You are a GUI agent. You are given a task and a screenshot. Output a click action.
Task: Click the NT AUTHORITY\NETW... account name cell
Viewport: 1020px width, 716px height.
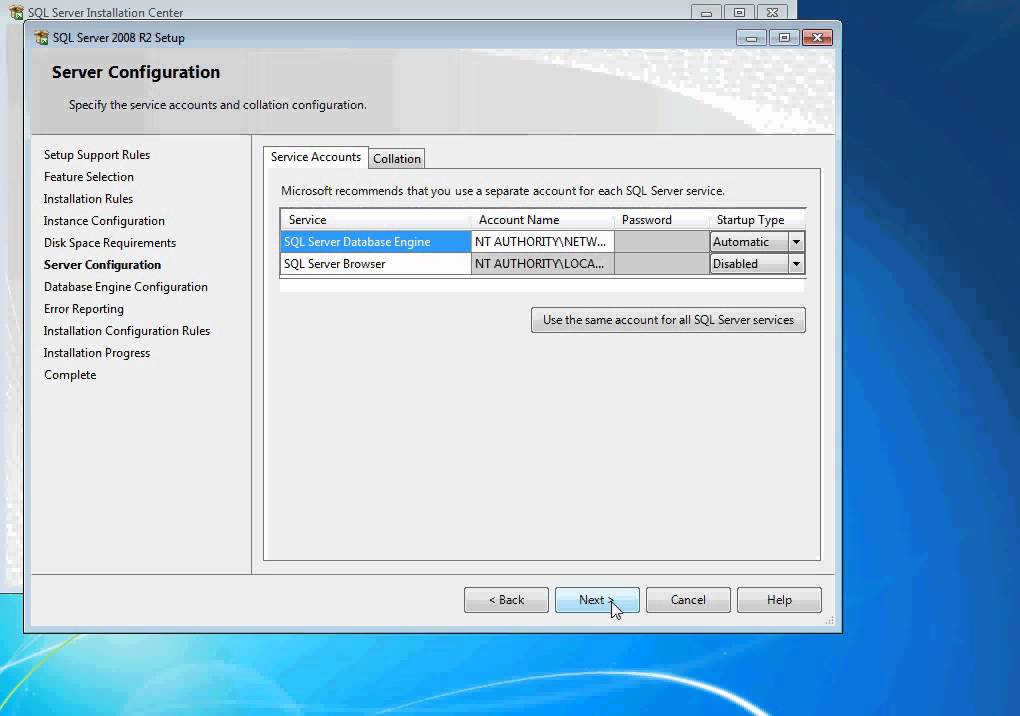(x=543, y=242)
